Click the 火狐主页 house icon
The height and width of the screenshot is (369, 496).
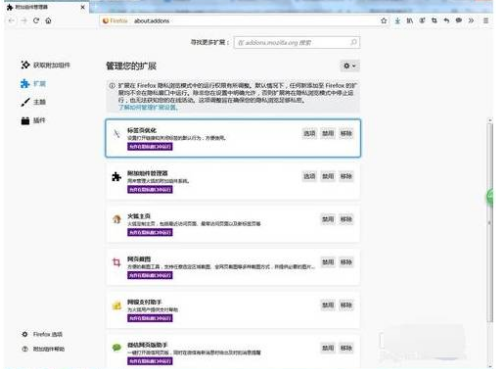pos(116,219)
